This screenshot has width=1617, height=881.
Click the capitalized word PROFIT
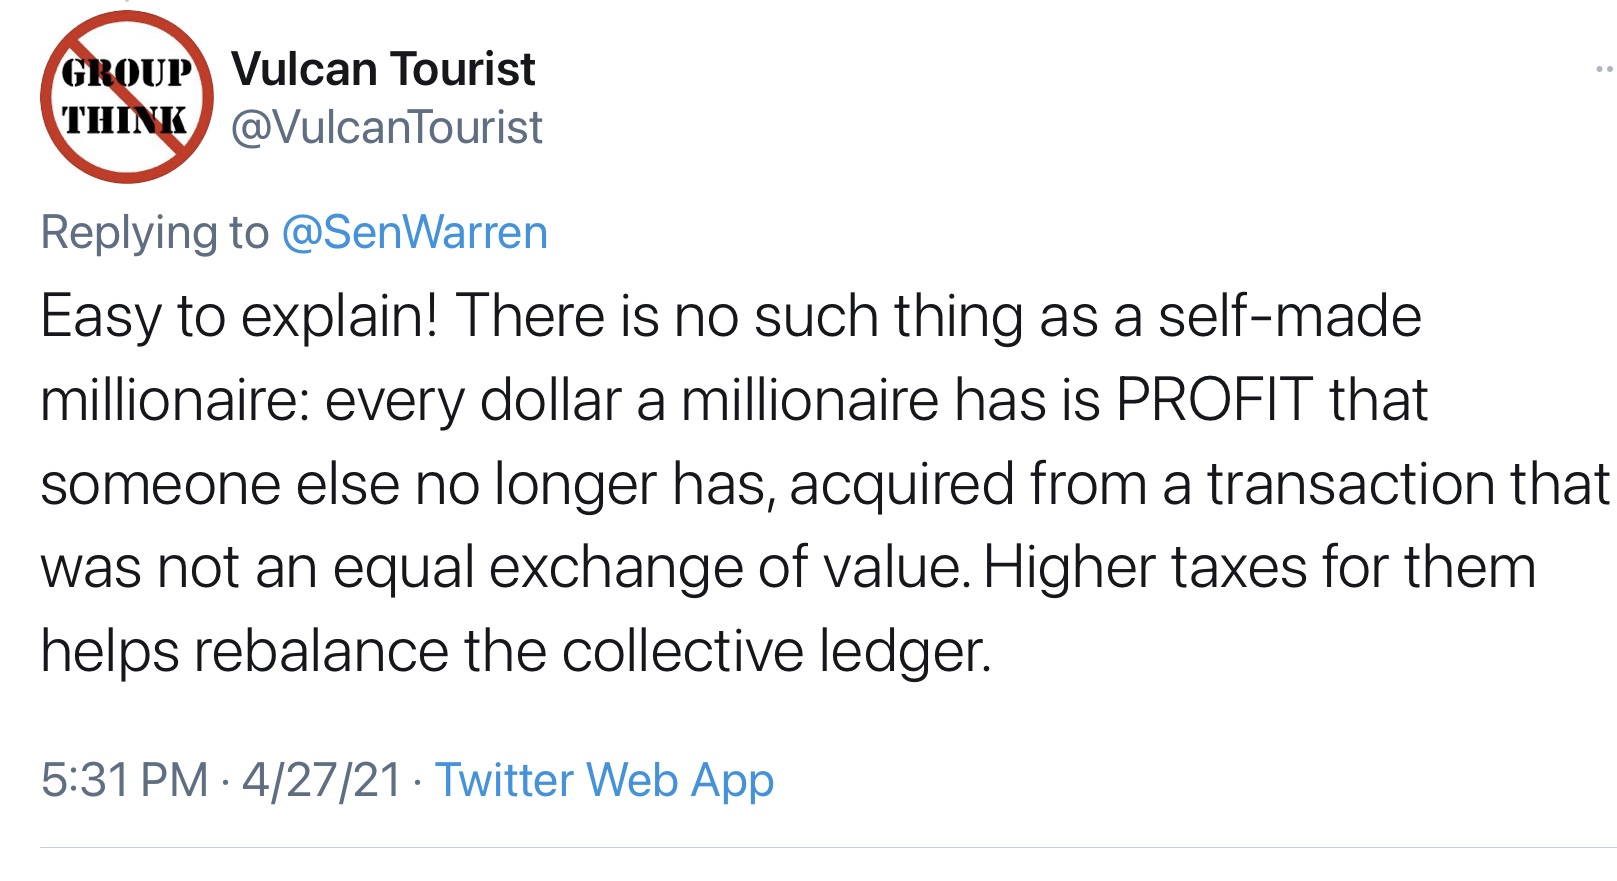click(1214, 400)
